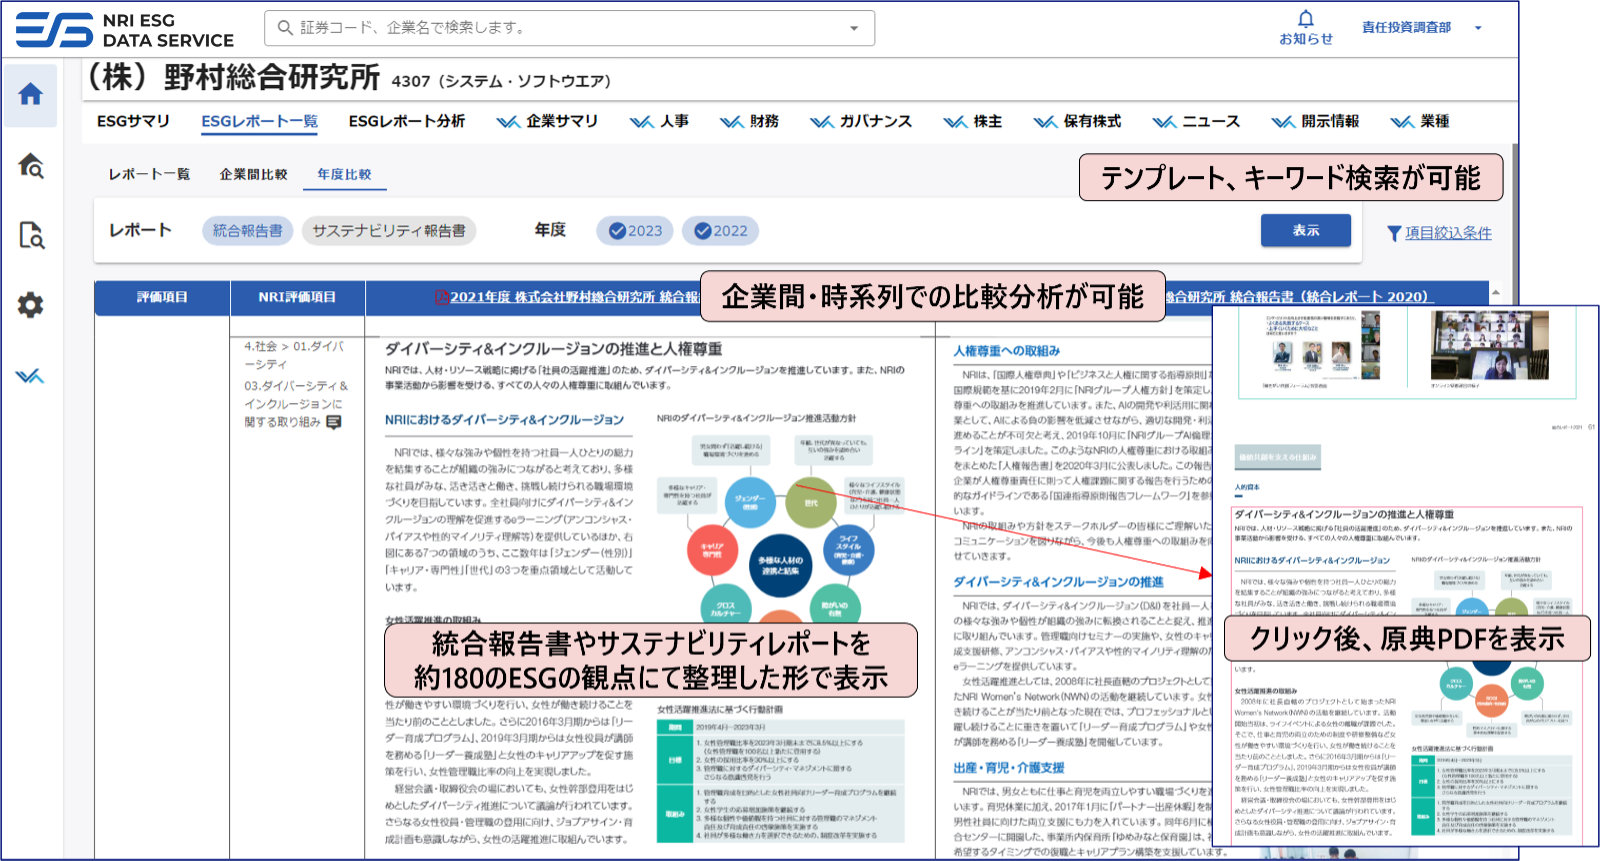Click the home icon in the left sidebar
Screen dimensions: 1600x861
pos(31,95)
